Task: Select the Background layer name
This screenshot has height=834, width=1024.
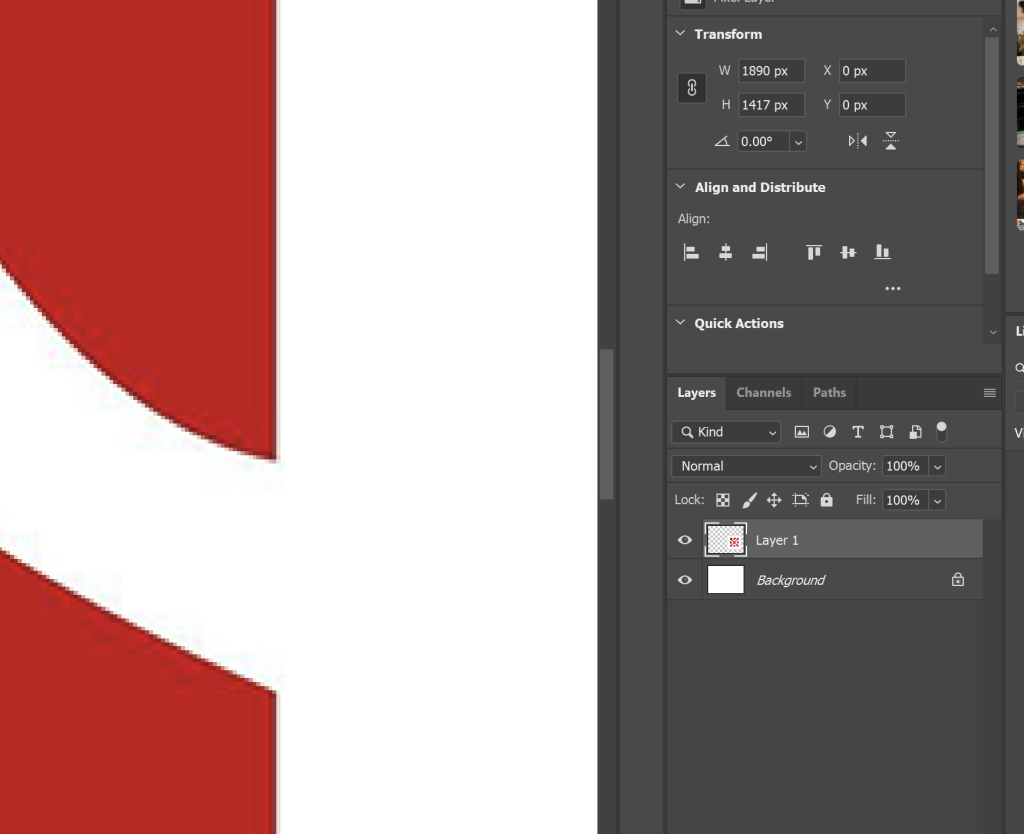Action: [x=791, y=580]
